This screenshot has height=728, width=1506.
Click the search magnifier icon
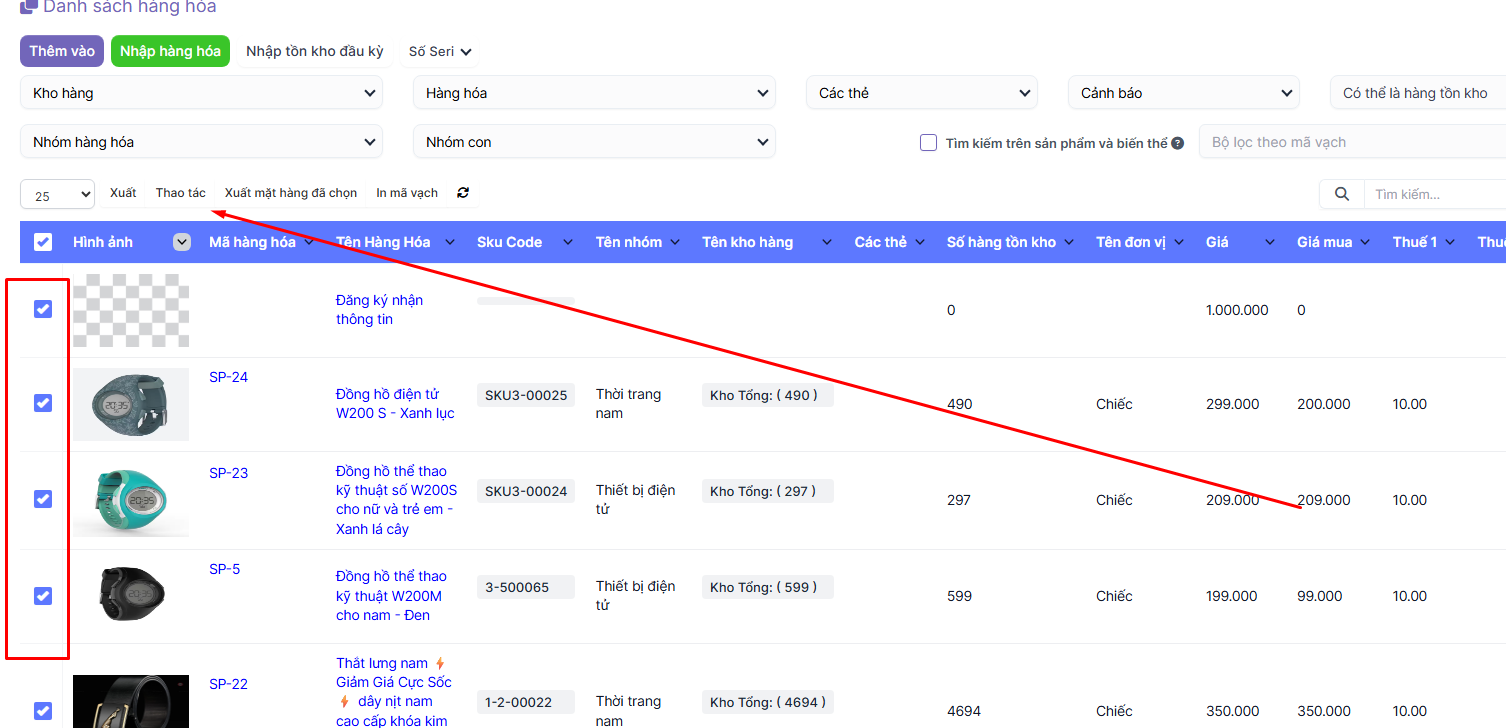point(1342,194)
